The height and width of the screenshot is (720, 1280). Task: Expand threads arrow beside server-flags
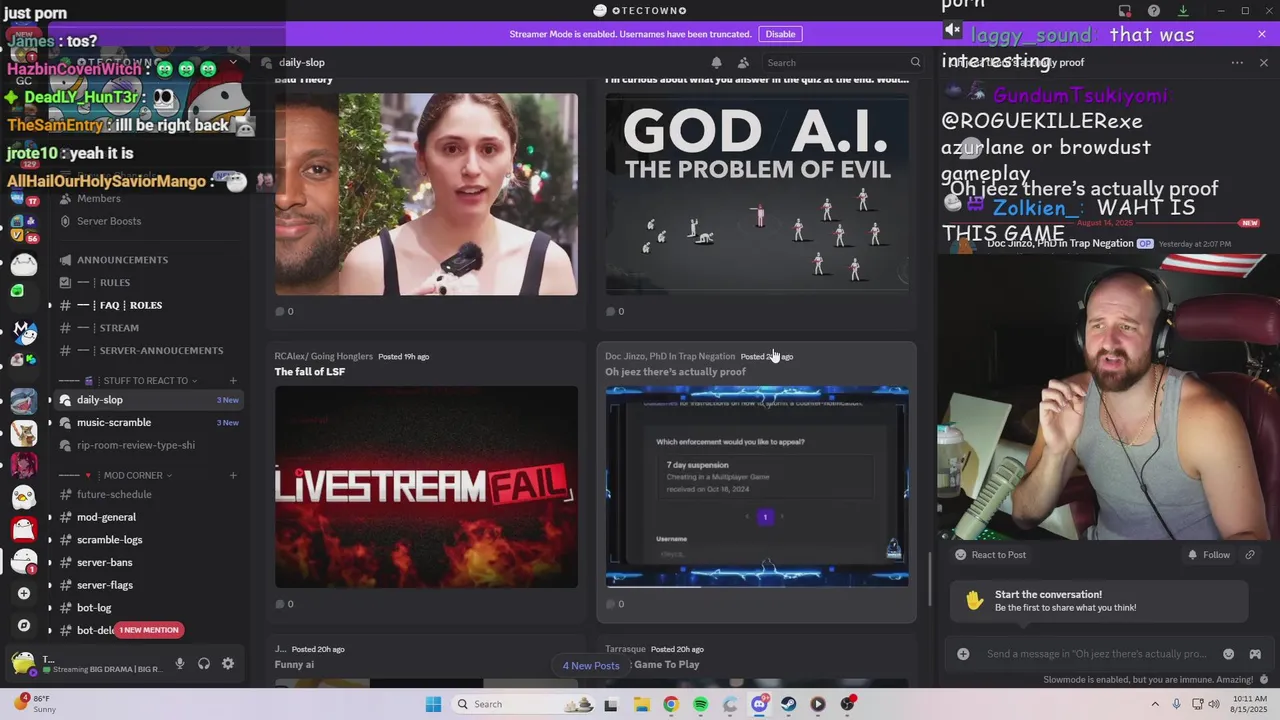coord(50,585)
